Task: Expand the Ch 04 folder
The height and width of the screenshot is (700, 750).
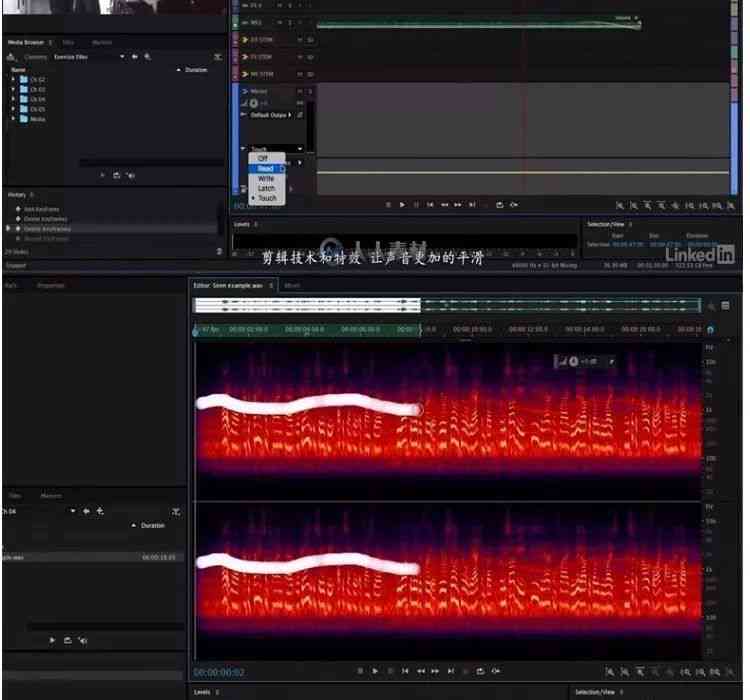Action: click(13, 100)
